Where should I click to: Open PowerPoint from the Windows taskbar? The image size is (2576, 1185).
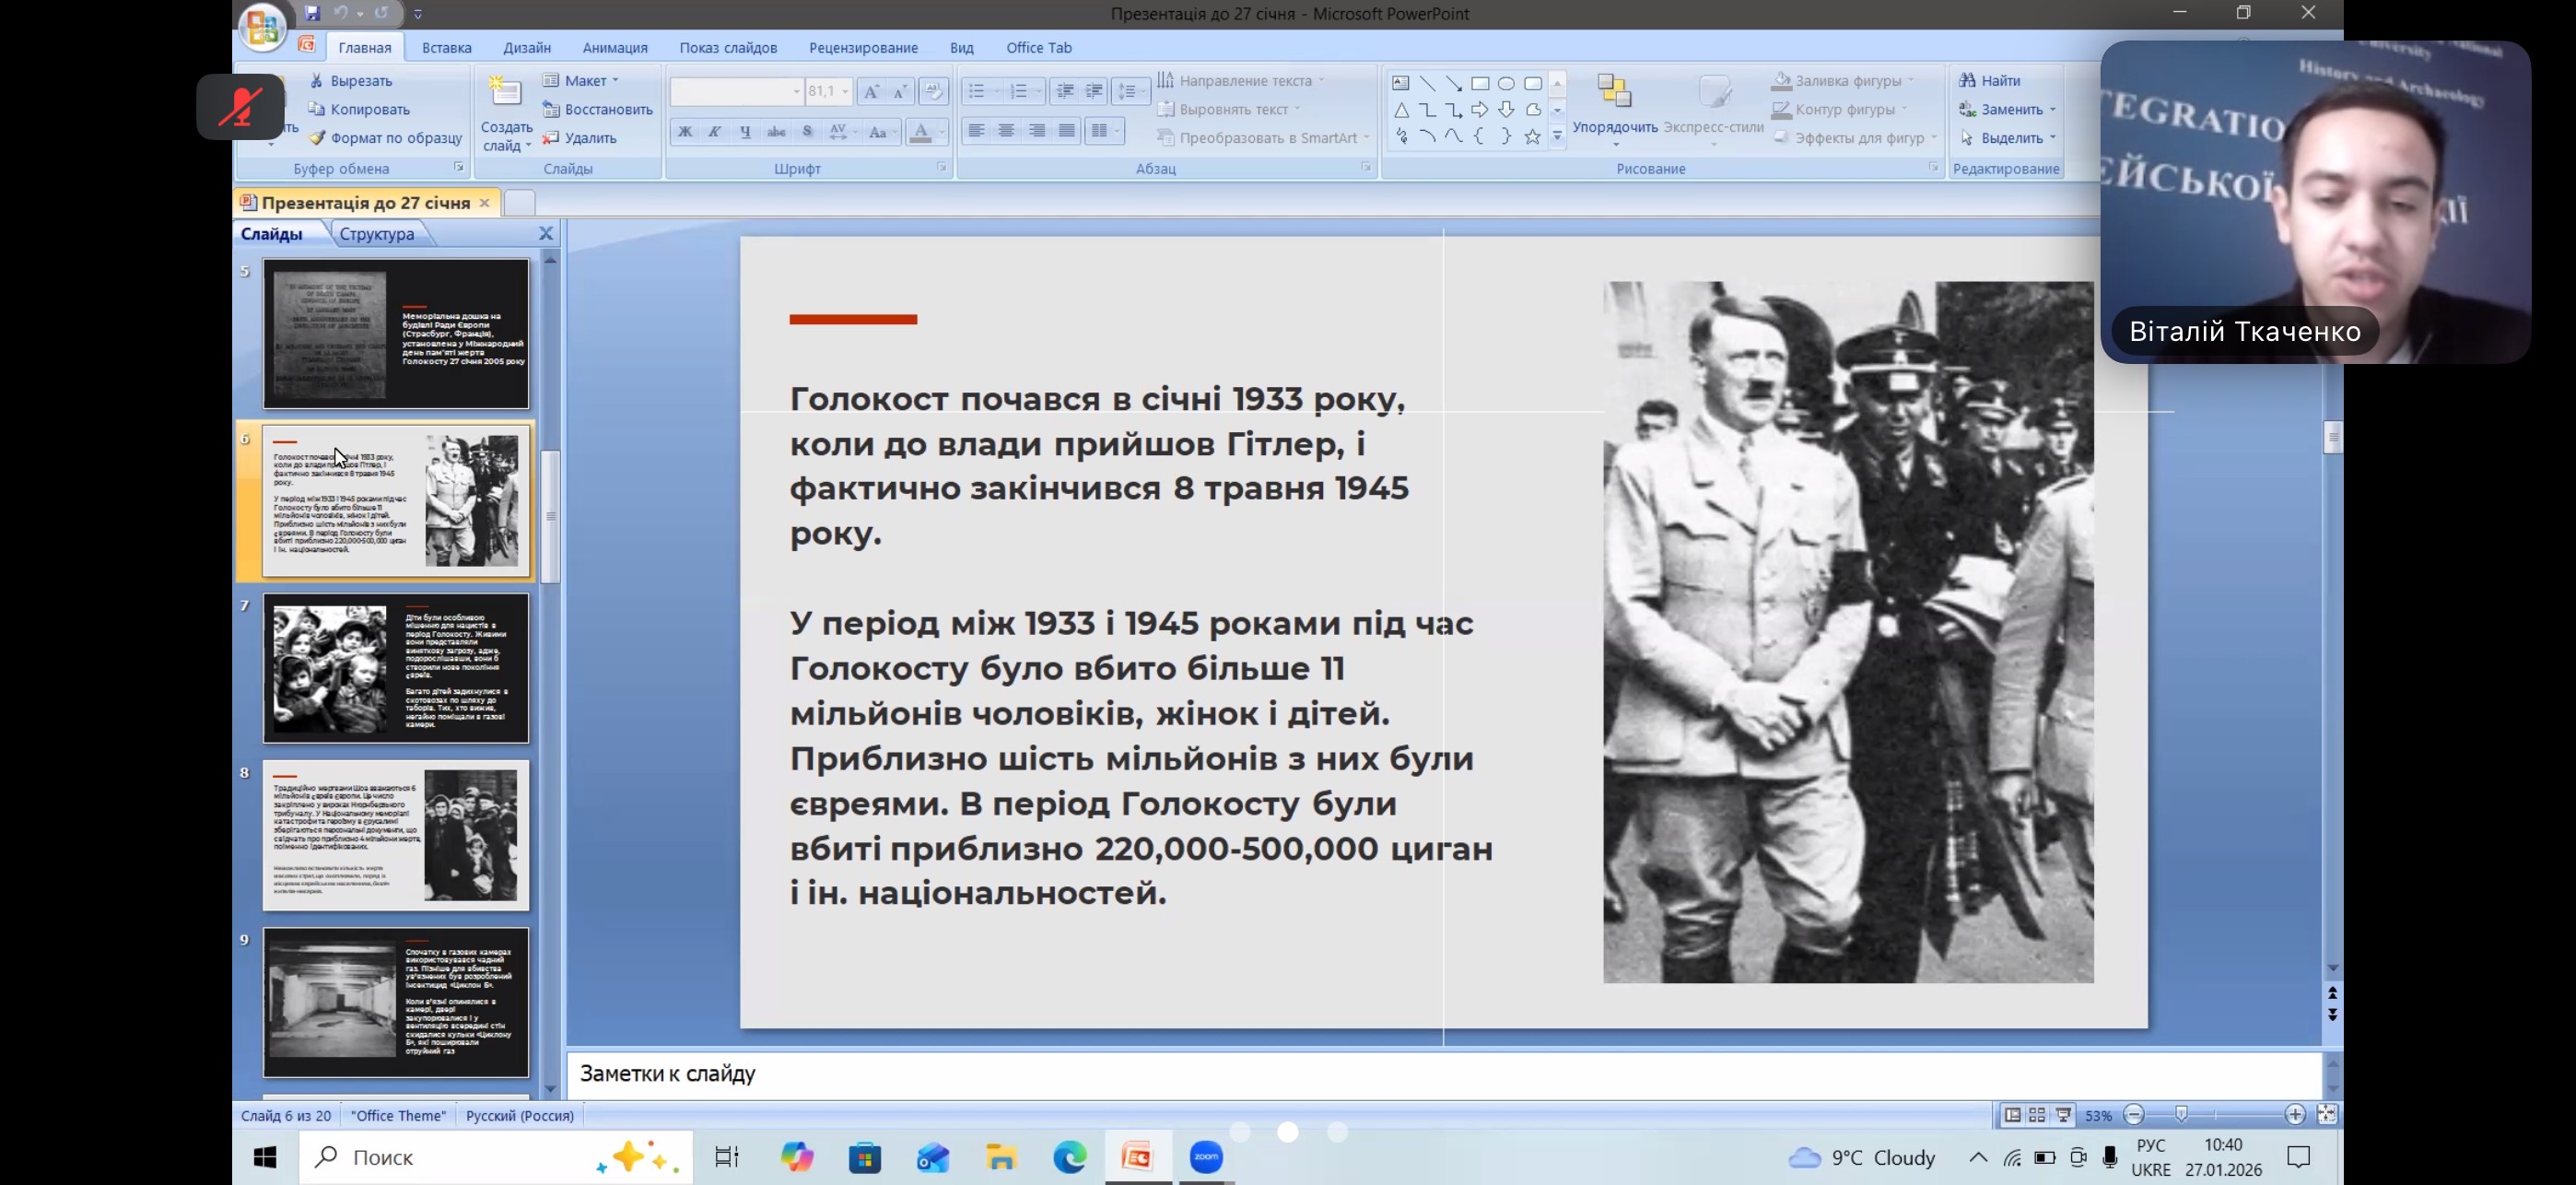(x=1137, y=1157)
